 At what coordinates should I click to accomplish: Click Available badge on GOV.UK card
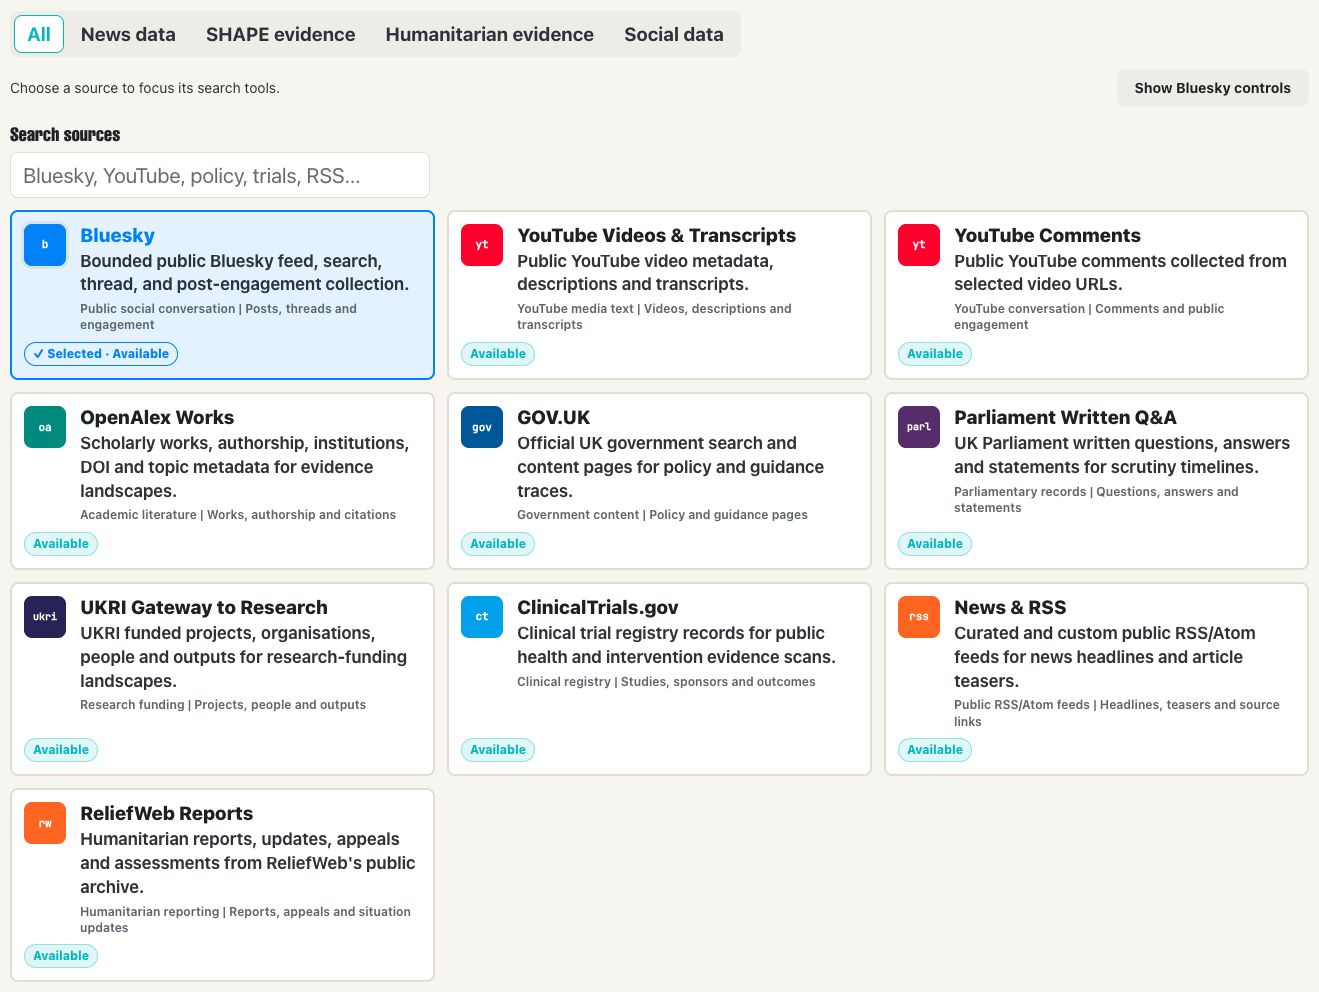click(498, 544)
